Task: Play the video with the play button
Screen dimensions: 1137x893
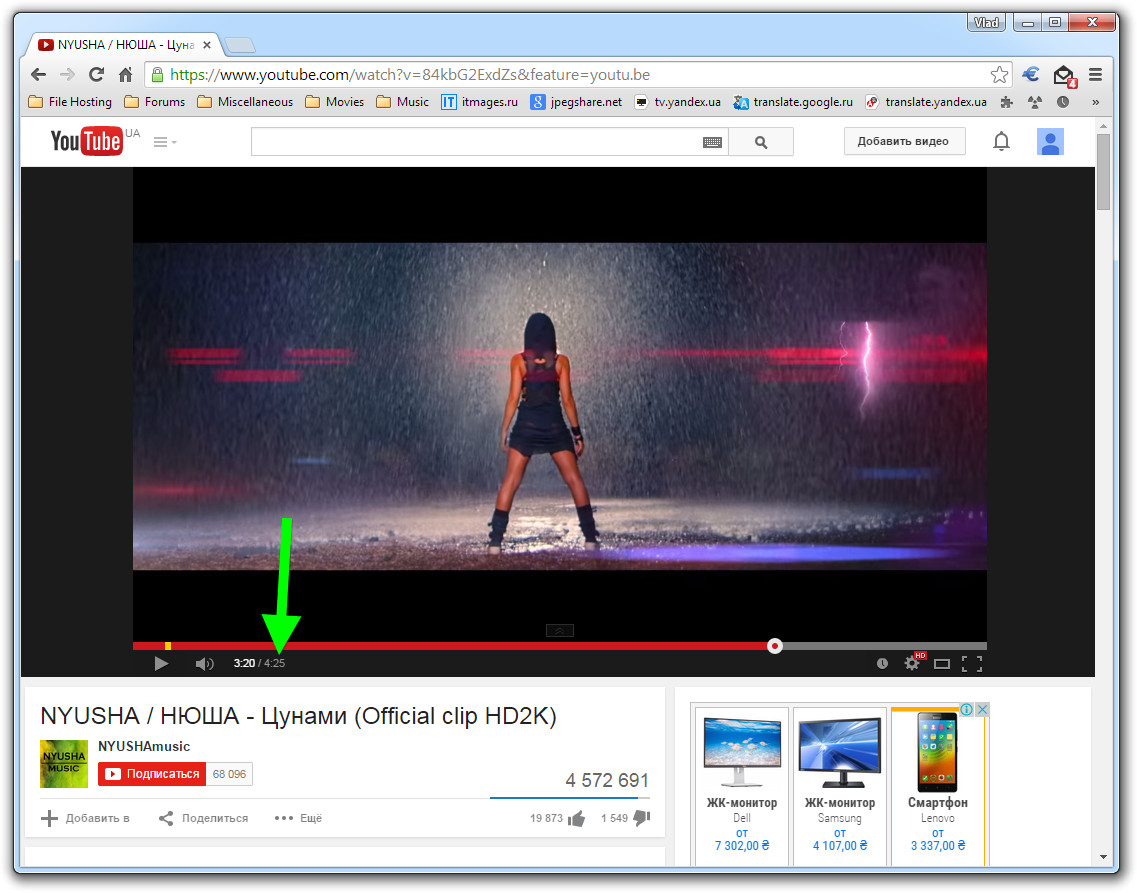Action: click(161, 663)
